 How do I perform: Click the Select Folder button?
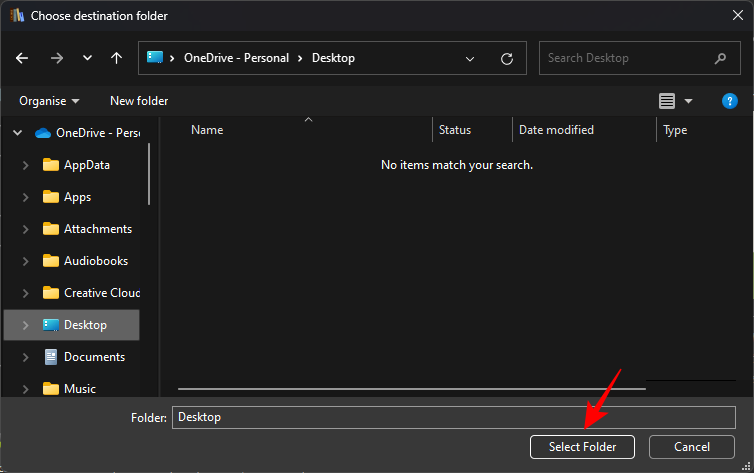coord(583,447)
